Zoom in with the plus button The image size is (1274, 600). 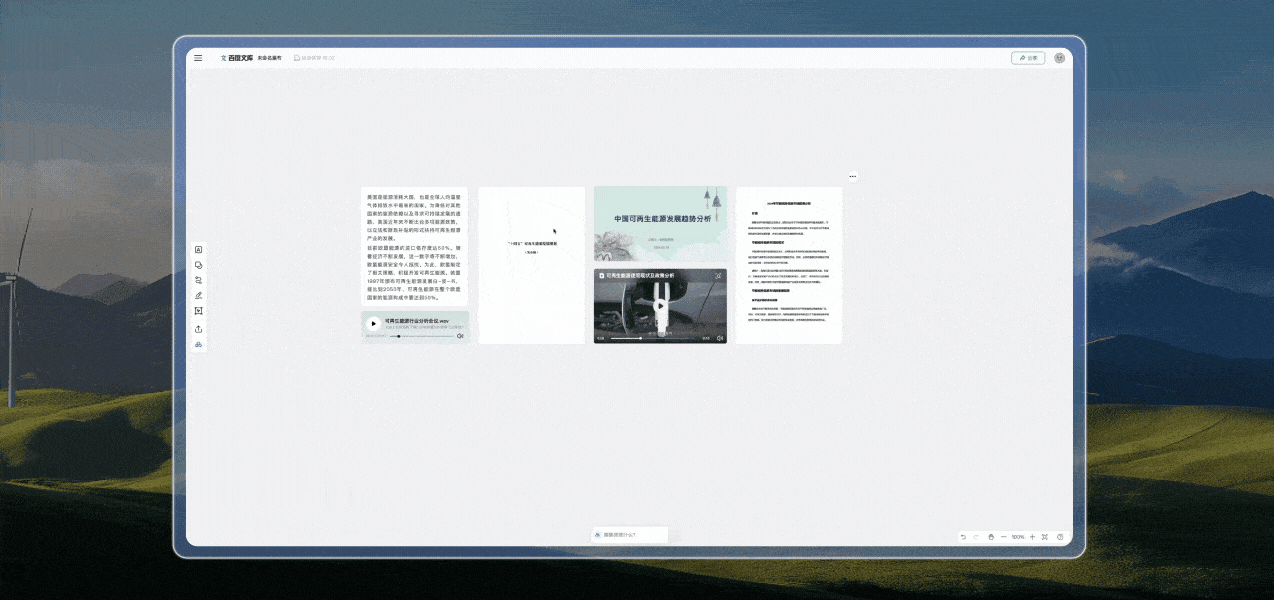[1032, 537]
